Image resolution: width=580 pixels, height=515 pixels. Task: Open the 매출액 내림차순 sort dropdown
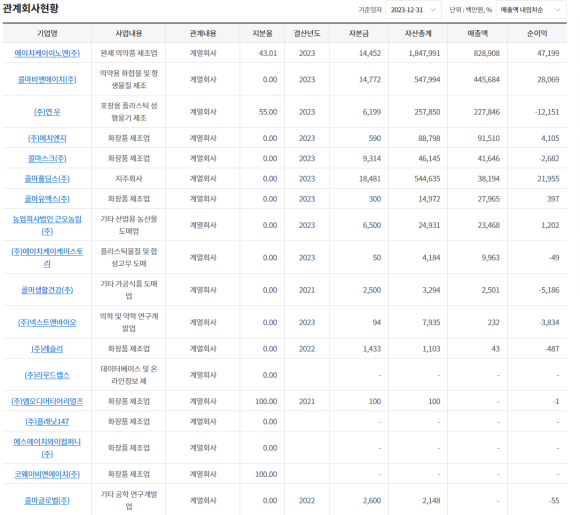coord(531,10)
